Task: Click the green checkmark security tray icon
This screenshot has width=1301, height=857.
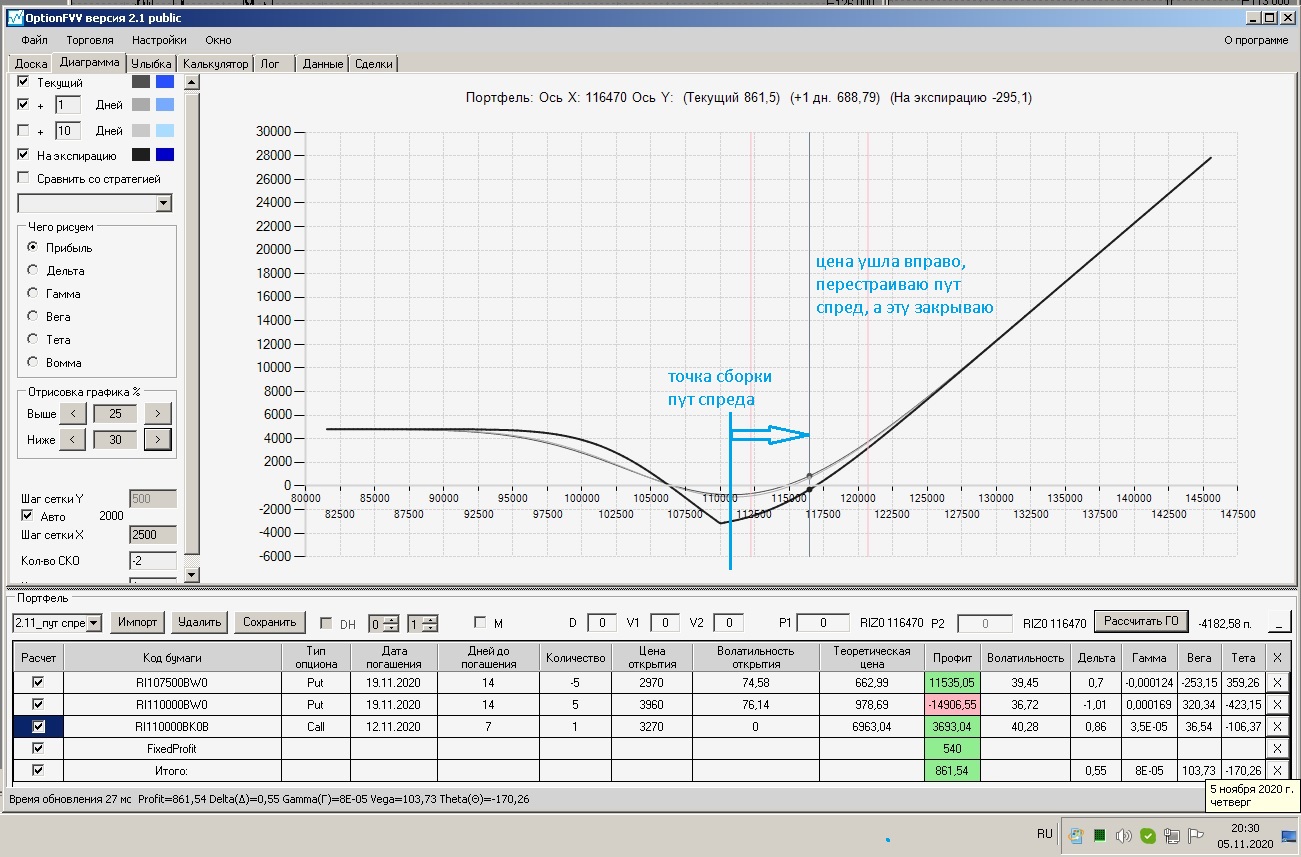Action: tap(1148, 835)
